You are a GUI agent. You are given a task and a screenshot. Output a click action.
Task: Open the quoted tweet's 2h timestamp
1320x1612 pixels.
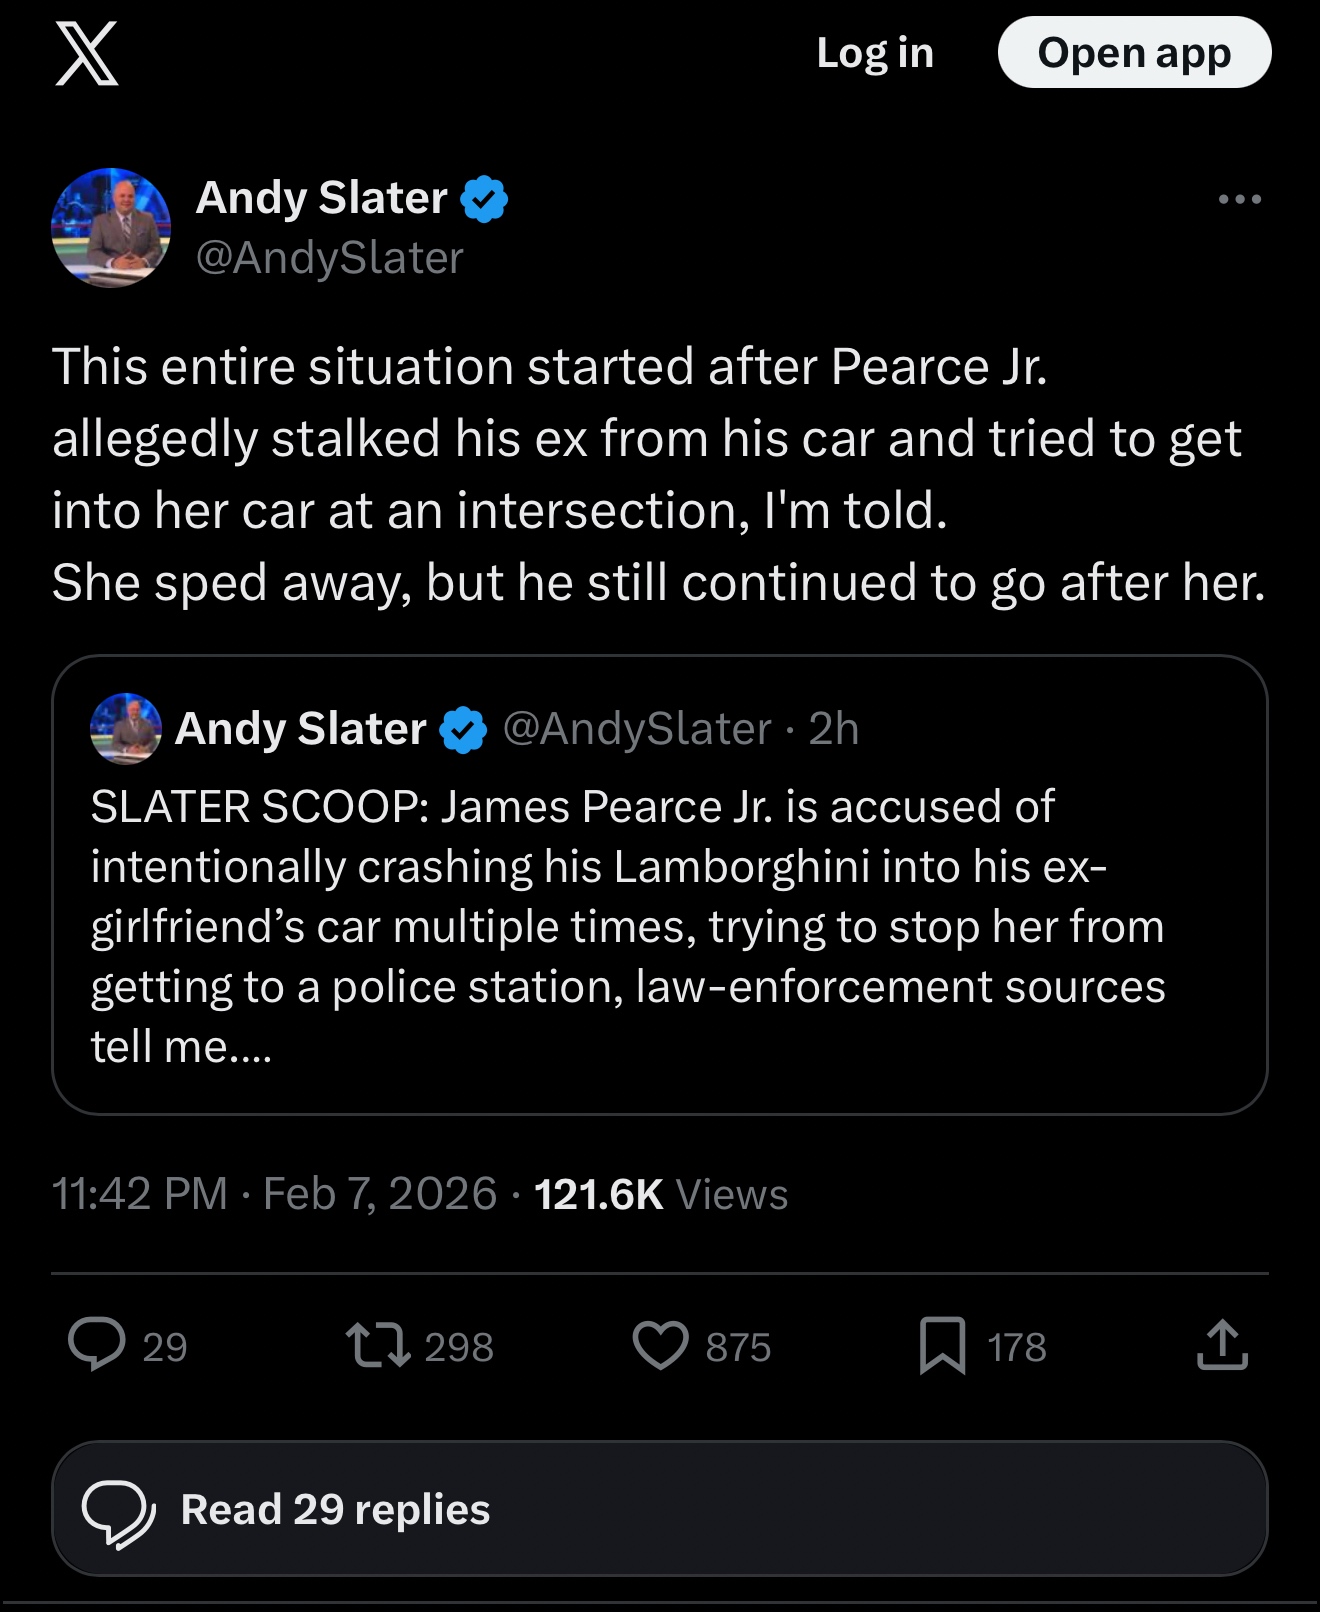tap(834, 729)
